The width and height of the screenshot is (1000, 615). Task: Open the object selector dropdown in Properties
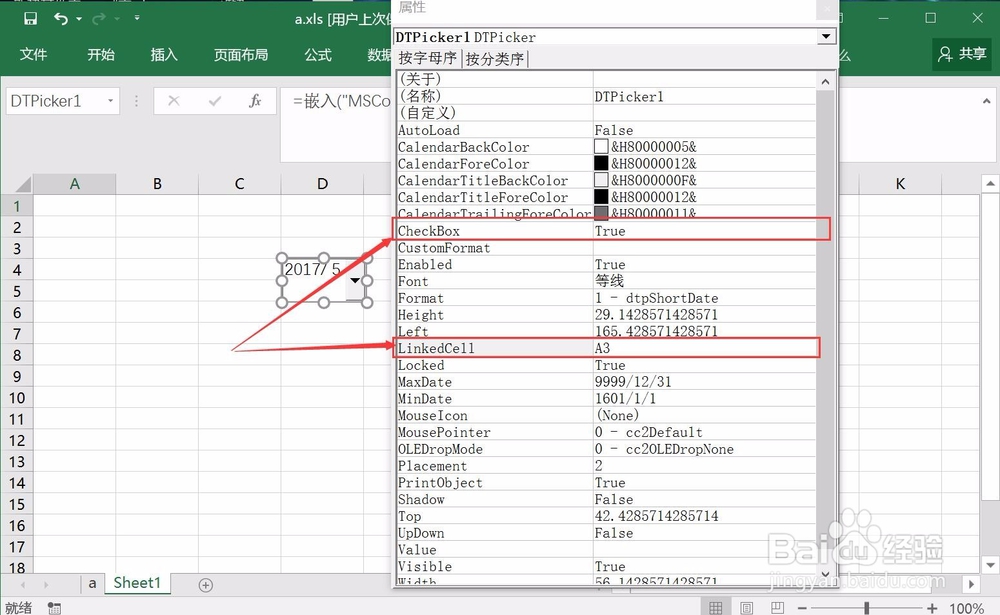click(826, 37)
